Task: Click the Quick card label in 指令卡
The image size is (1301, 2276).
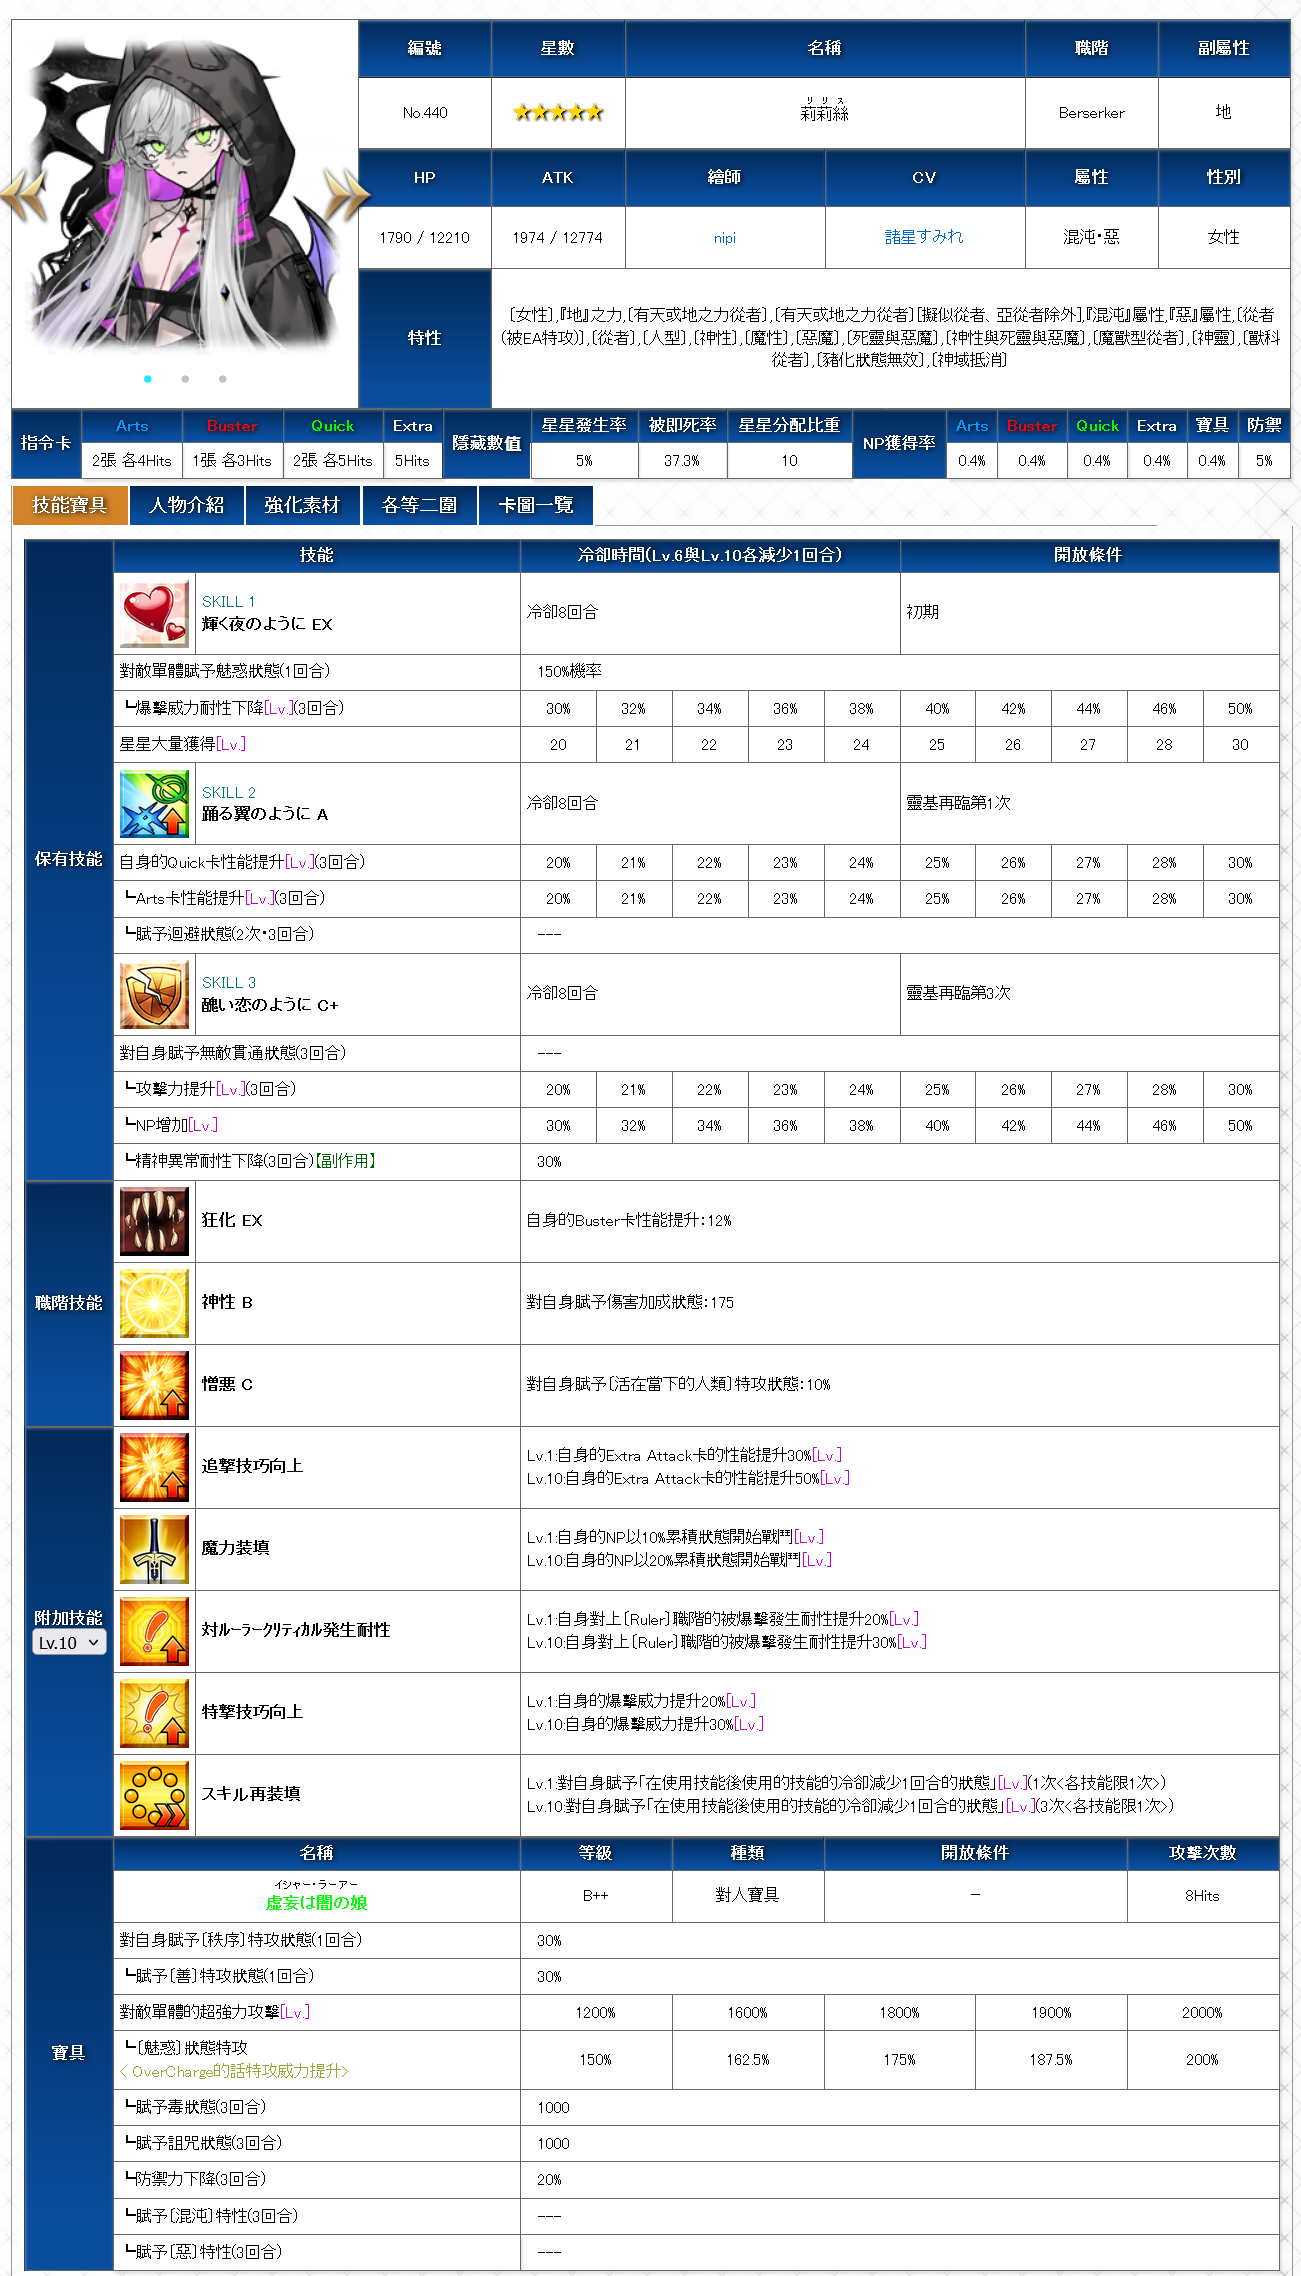Action: point(333,426)
